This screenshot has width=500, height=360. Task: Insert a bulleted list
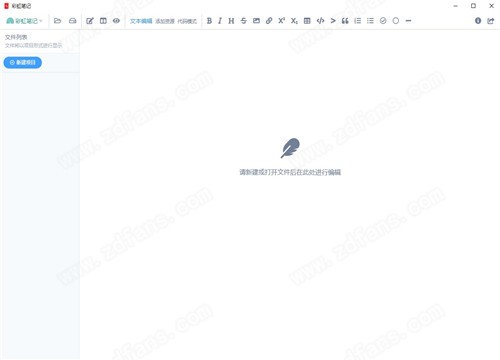click(x=370, y=21)
